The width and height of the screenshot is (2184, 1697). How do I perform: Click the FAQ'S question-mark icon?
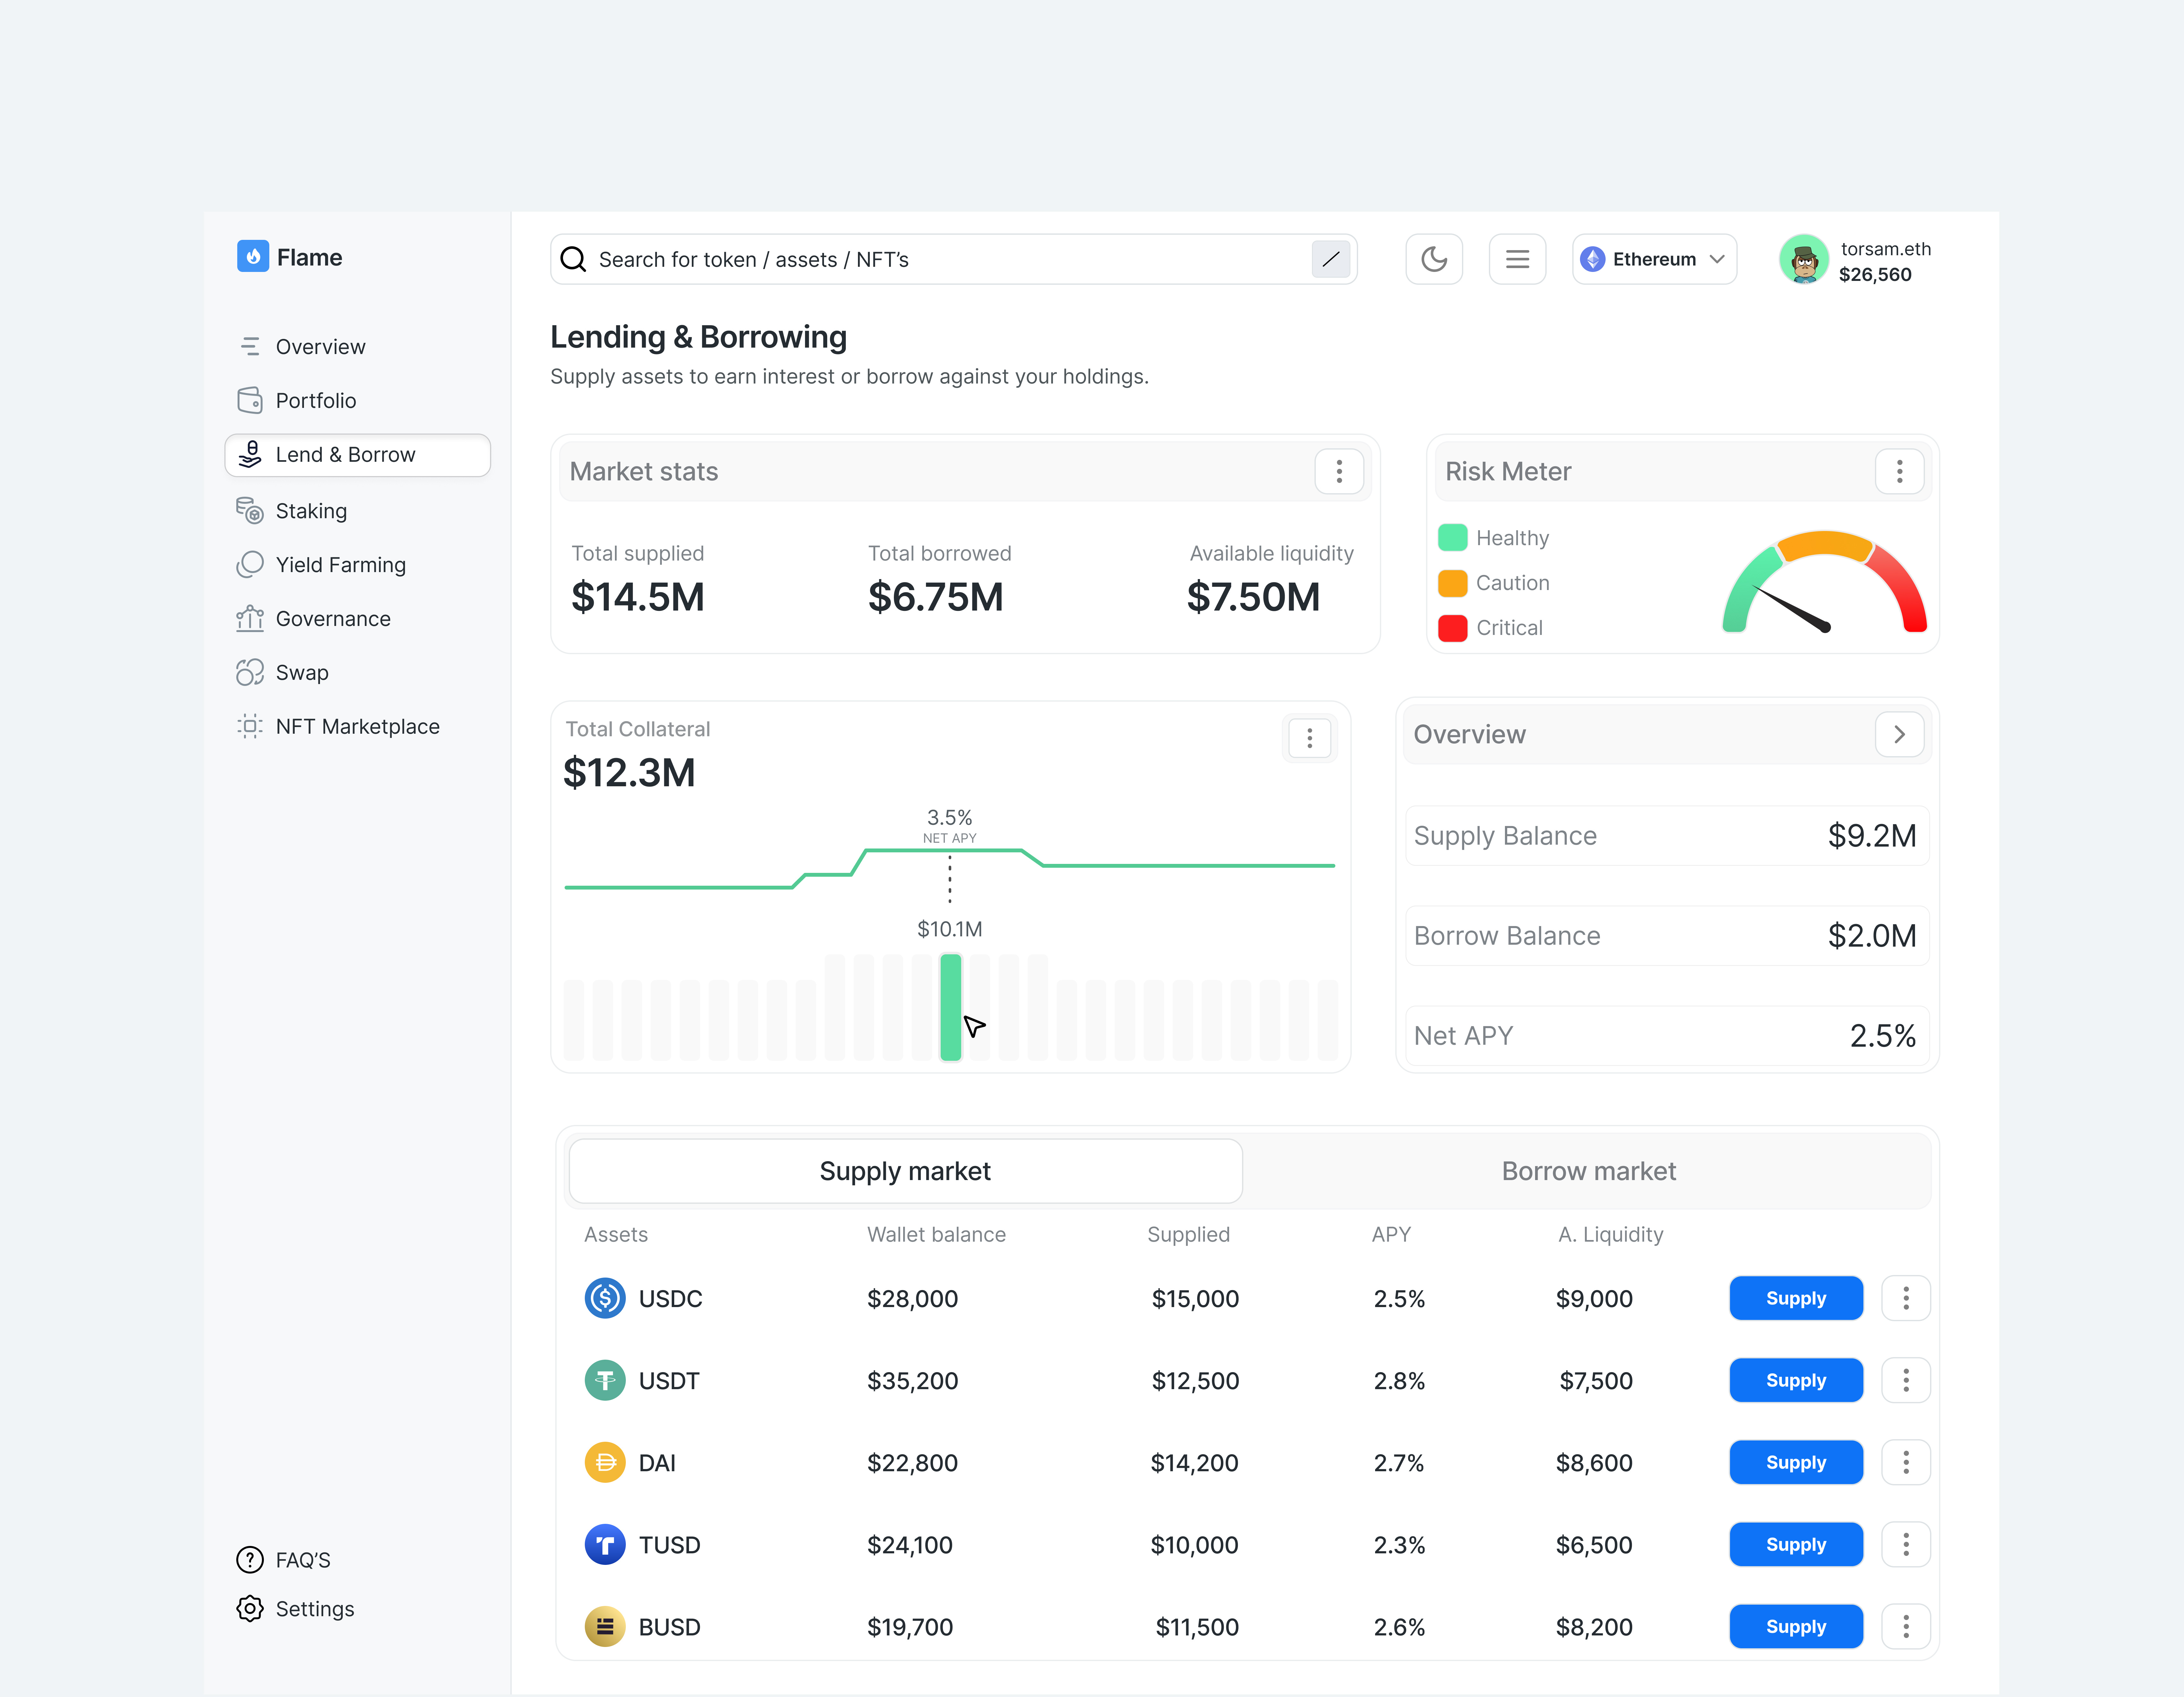pyautogui.click(x=250, y=1560)
